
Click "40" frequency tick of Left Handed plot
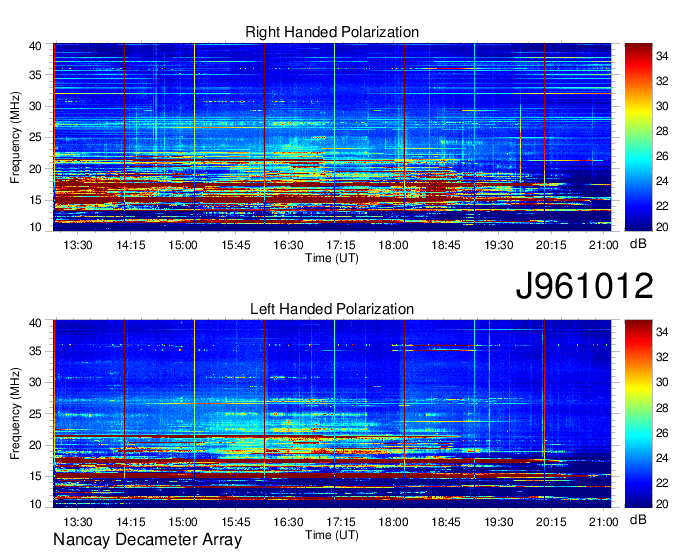click(x=35, y=323)
